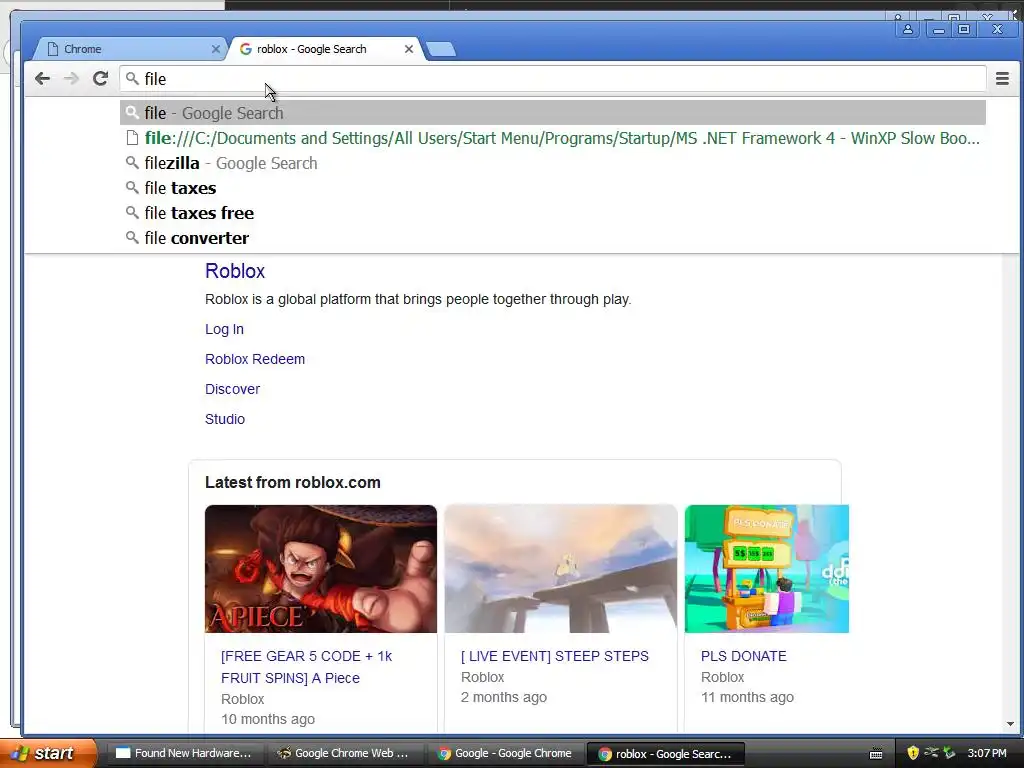Choose file - Google Search suggestion

pyautogui.click(x=552, y=113)
